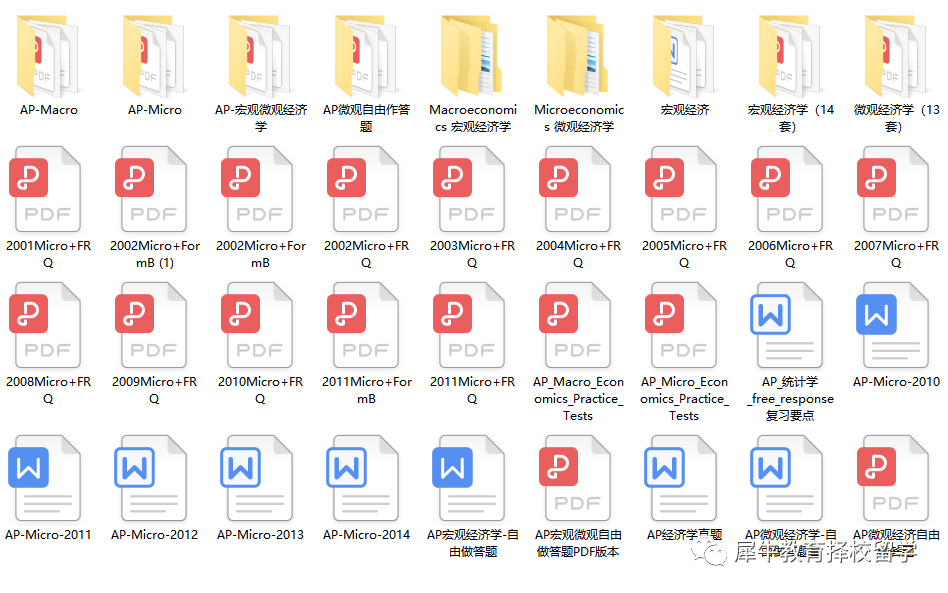Select the 2002Micro+FormB PDF without (1)

pyautogui.click(x=257, y=189)
